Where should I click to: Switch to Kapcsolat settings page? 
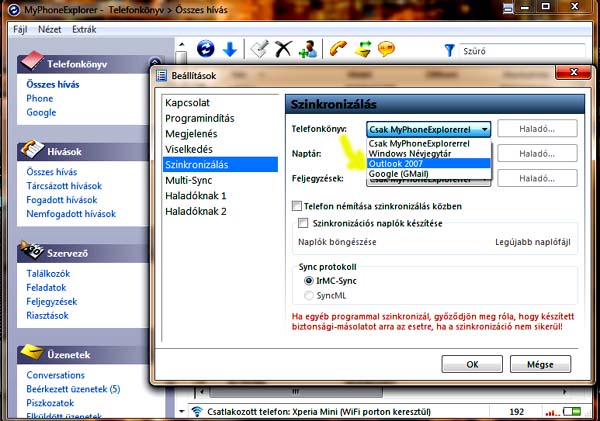[220, 103]
